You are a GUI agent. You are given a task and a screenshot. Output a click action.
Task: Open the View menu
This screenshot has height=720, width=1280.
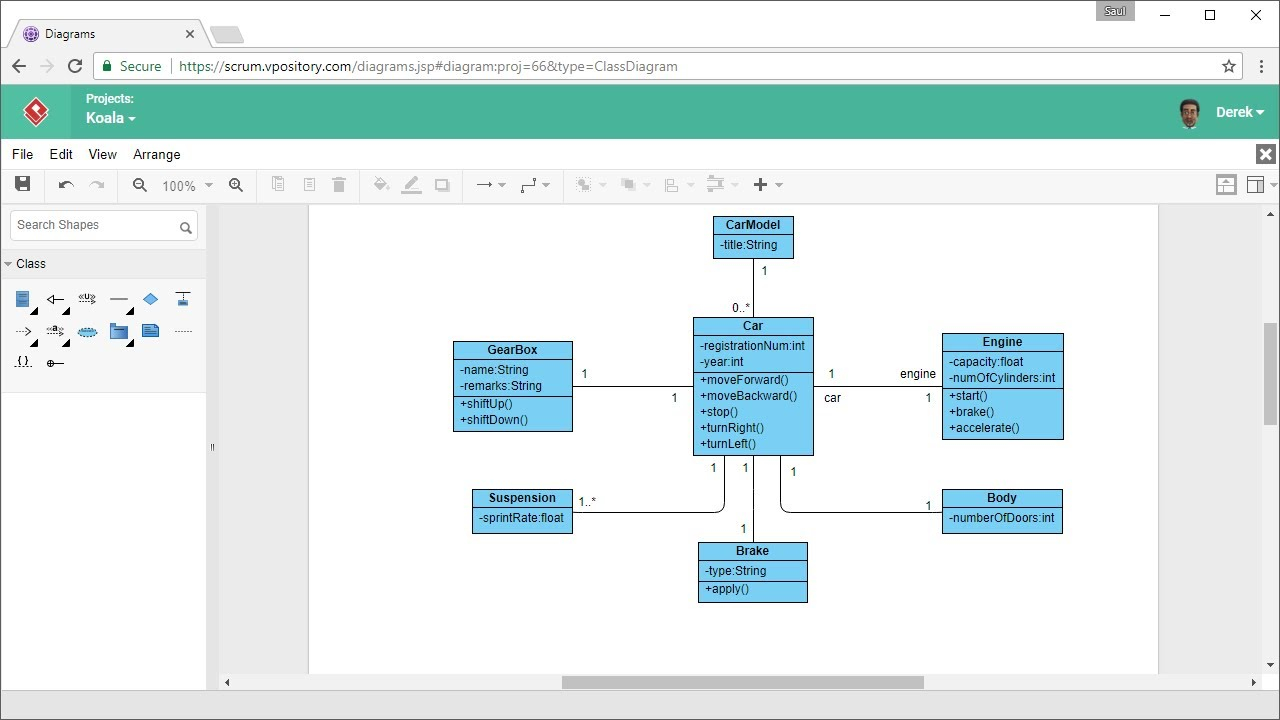coord(102,154)
